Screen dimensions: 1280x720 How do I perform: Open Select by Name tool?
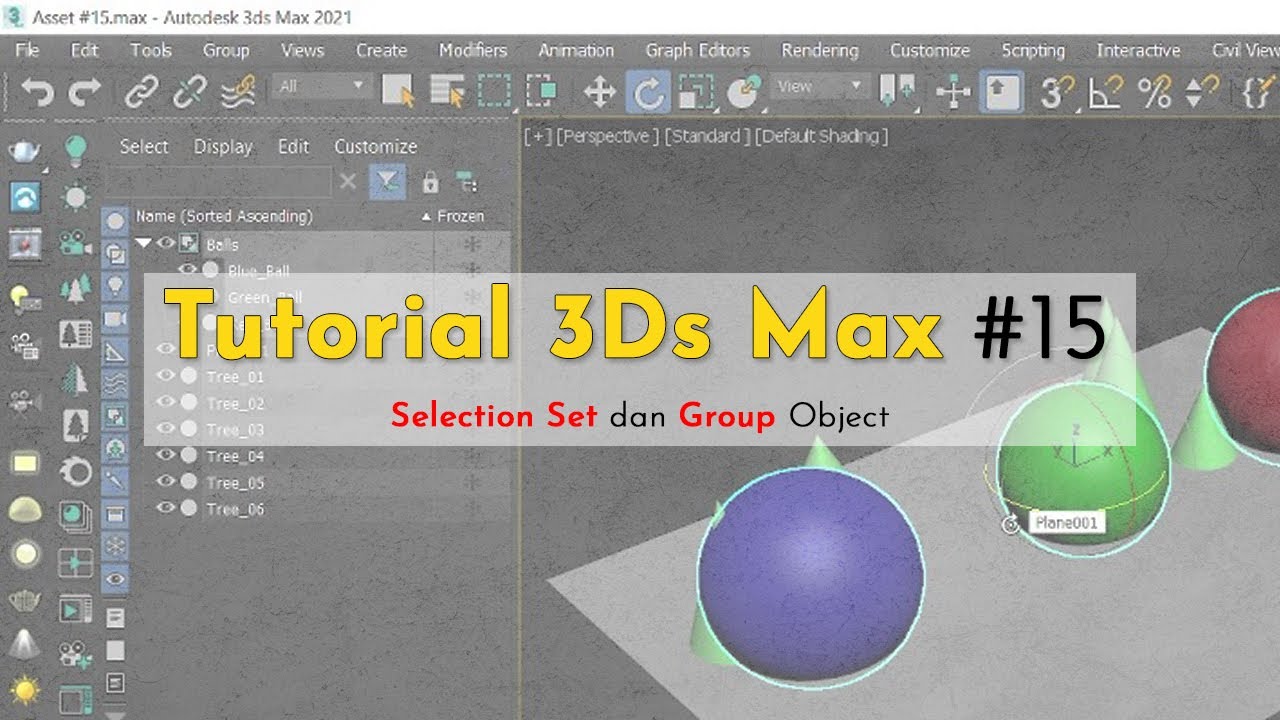pyautogui.click(x=447, y=92)
